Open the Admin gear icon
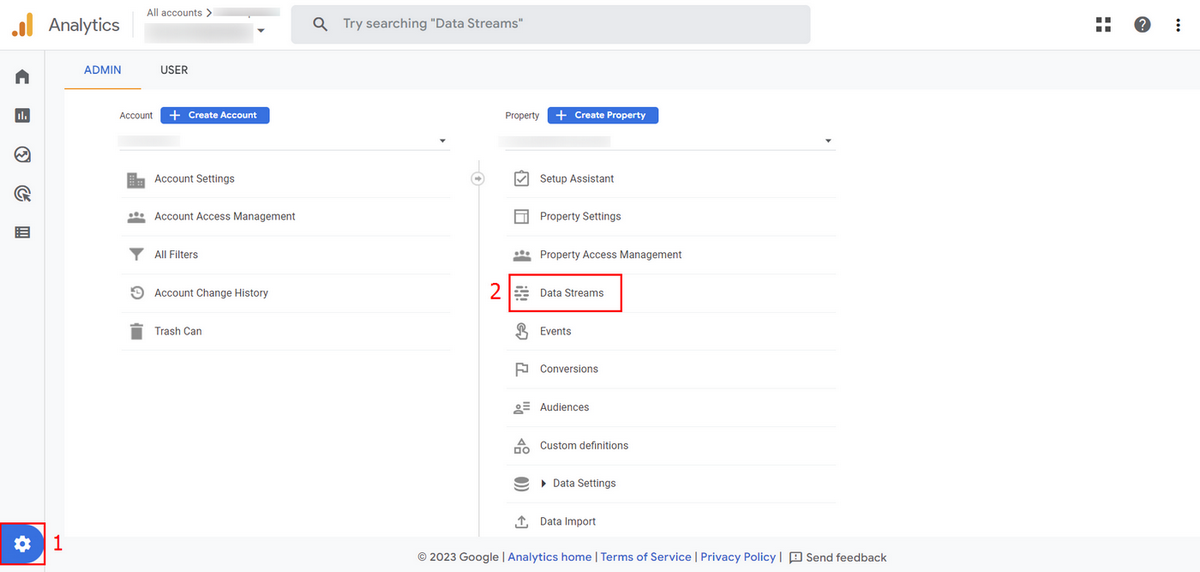Image resolution: width=1200 pixels, height=572 pixels. click(22, 544)
